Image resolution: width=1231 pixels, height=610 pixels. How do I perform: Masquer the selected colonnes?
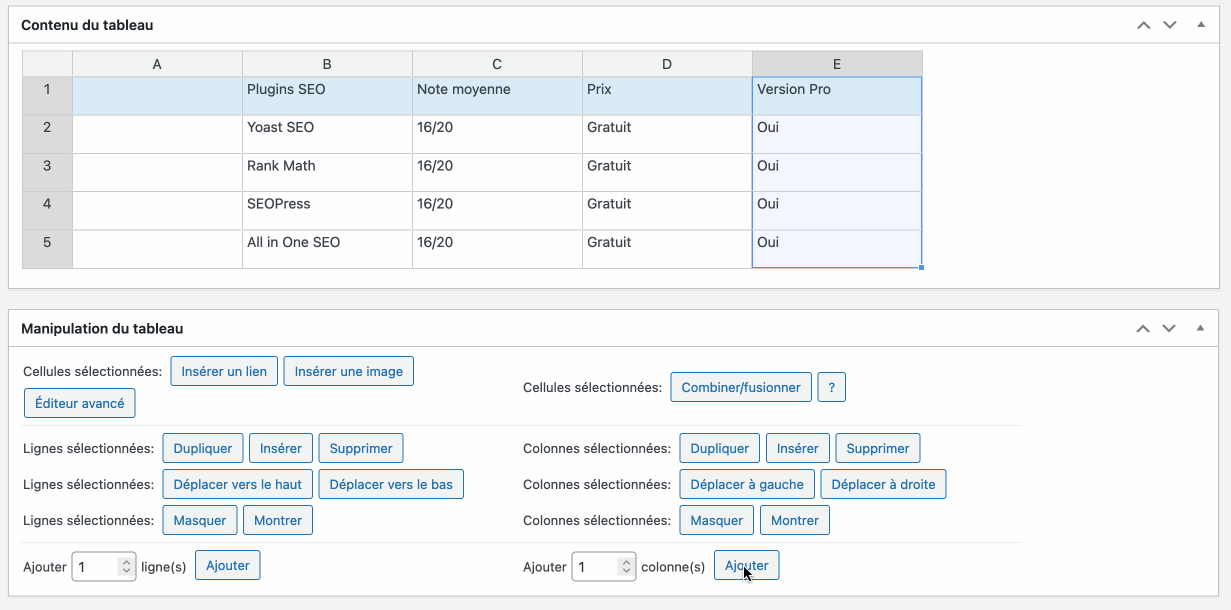(x=717, y=520)
